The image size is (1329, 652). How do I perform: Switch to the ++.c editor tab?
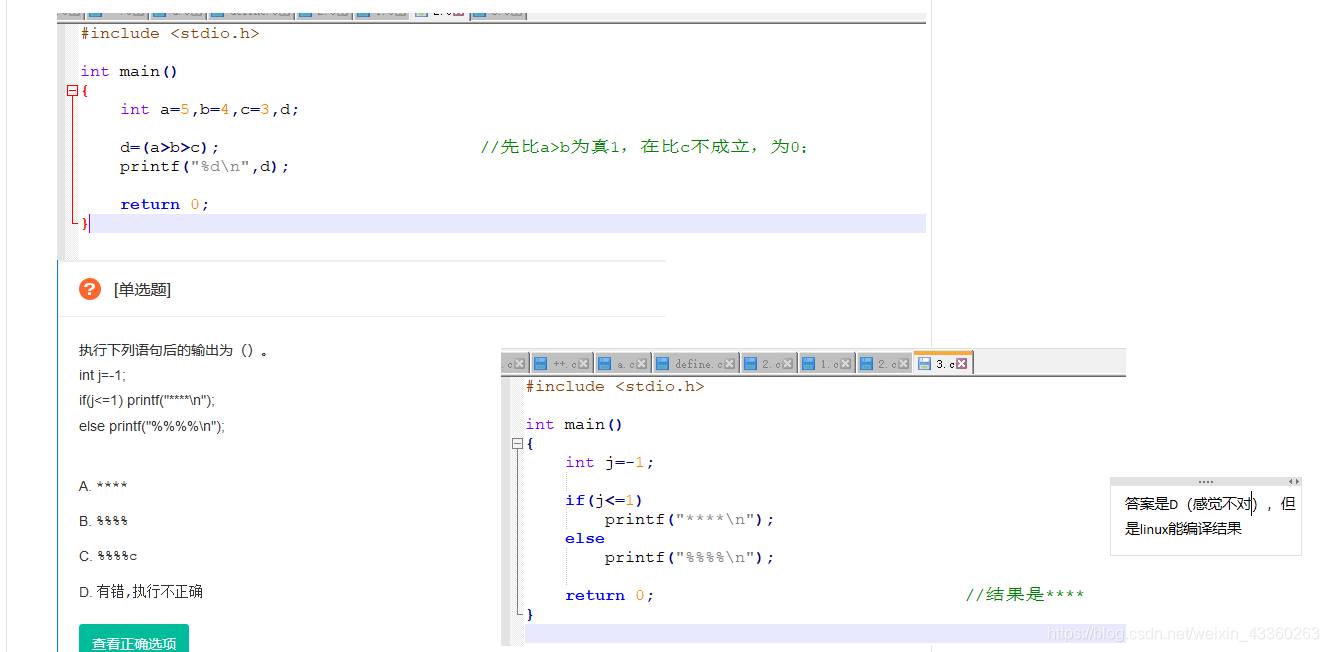[x=562, y=364]
